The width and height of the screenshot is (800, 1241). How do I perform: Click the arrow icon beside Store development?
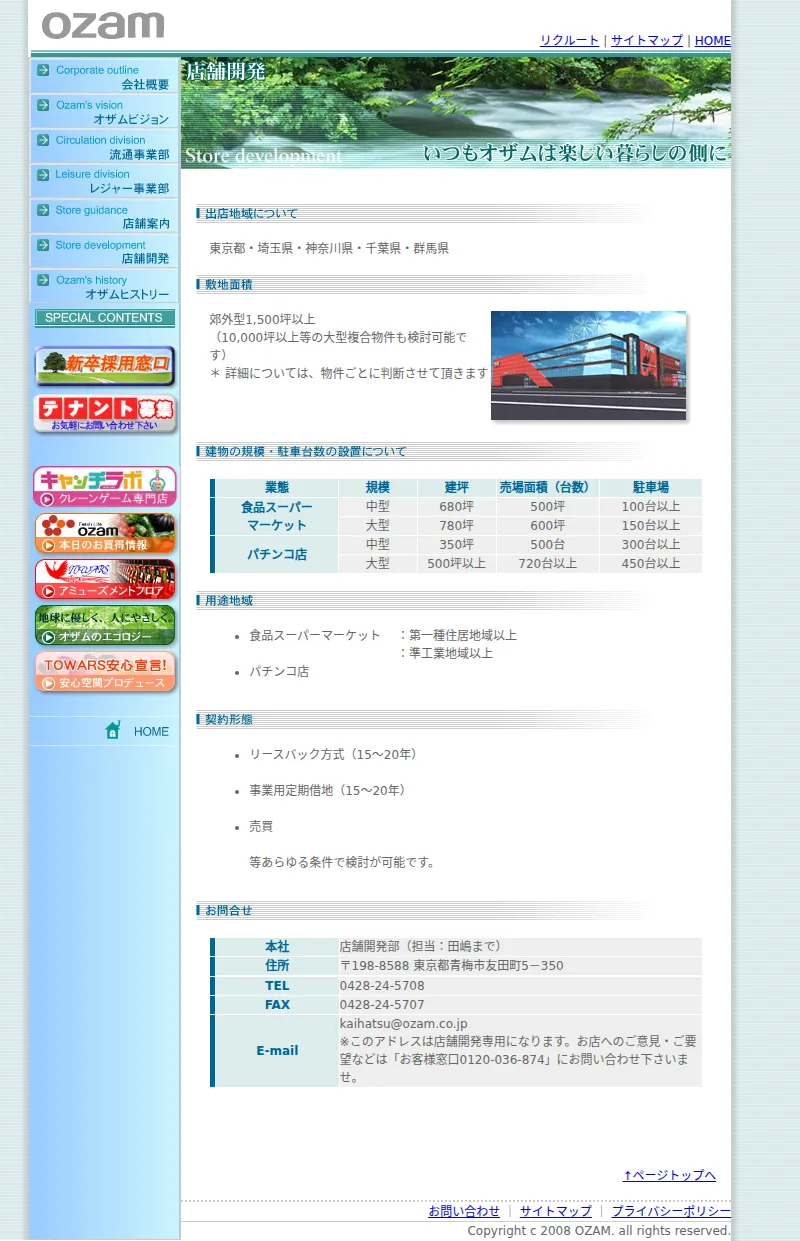(43, 245)
